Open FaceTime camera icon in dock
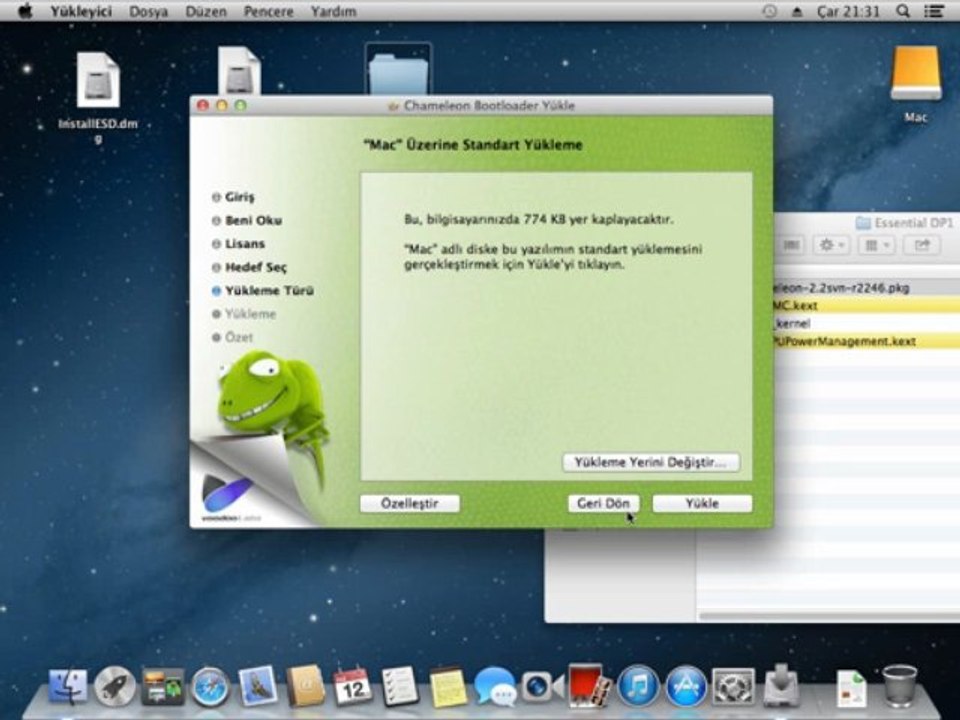960x720 pixels. (542, 687)
